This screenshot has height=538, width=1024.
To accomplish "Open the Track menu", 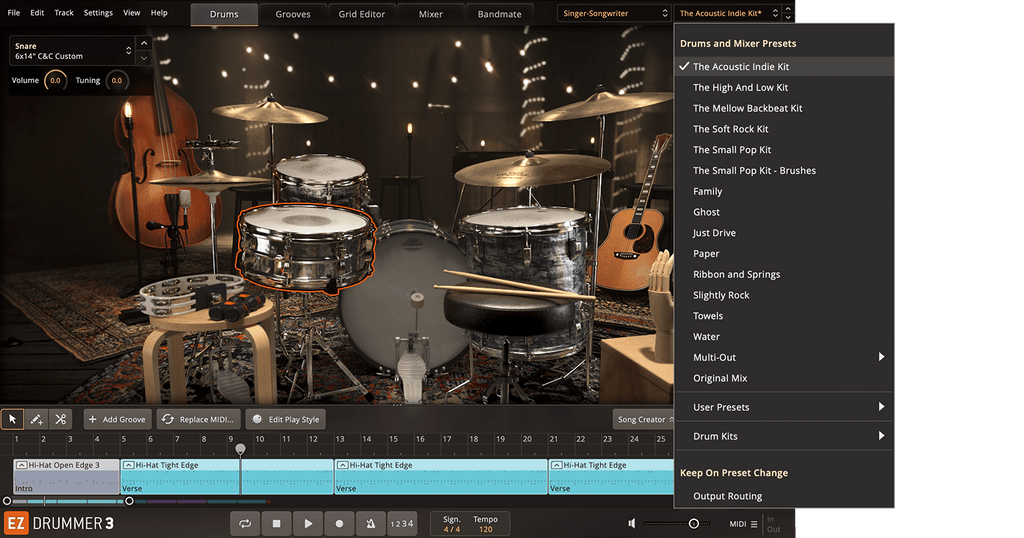I will (64, 12).
